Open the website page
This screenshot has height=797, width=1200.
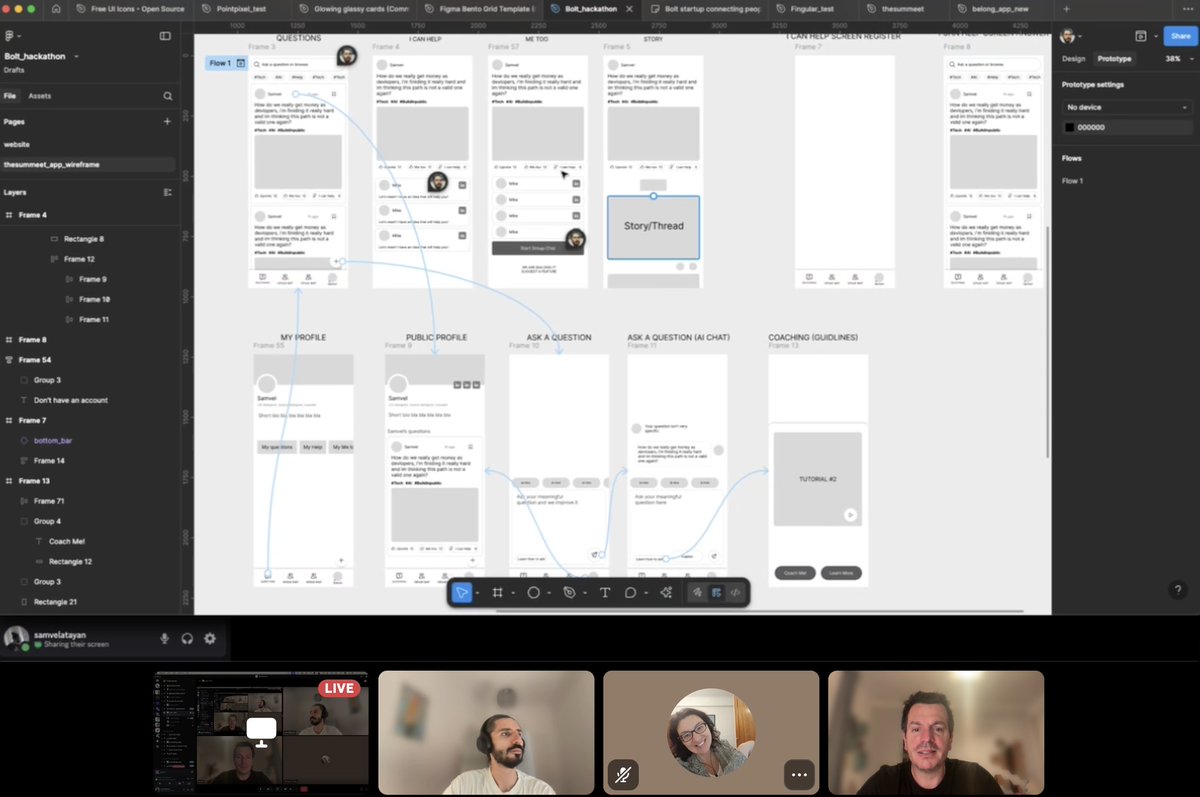click(17, 144)
